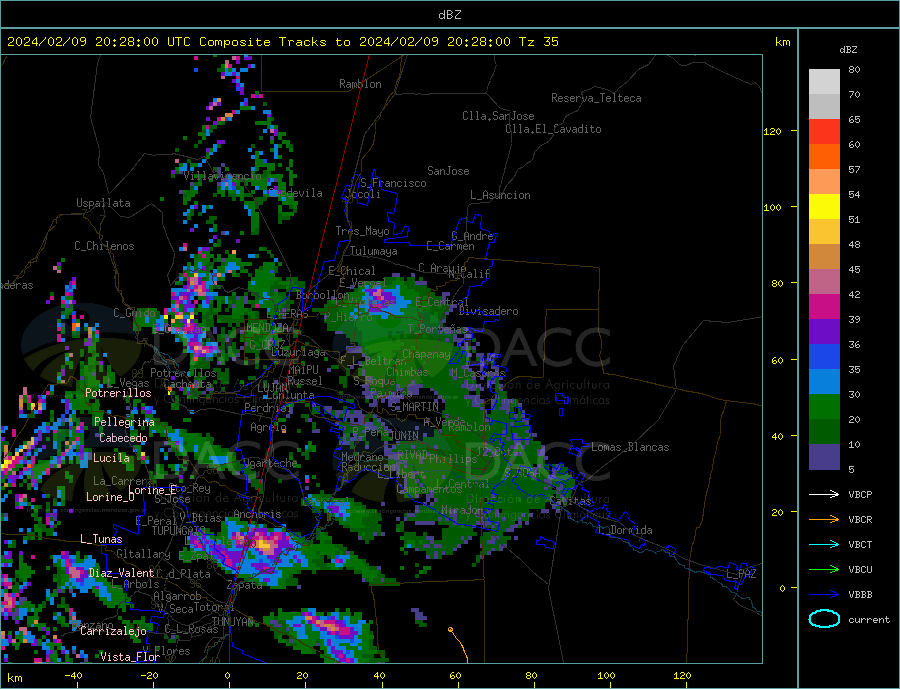Select the orange 60 dBZ color swatch

824,157
